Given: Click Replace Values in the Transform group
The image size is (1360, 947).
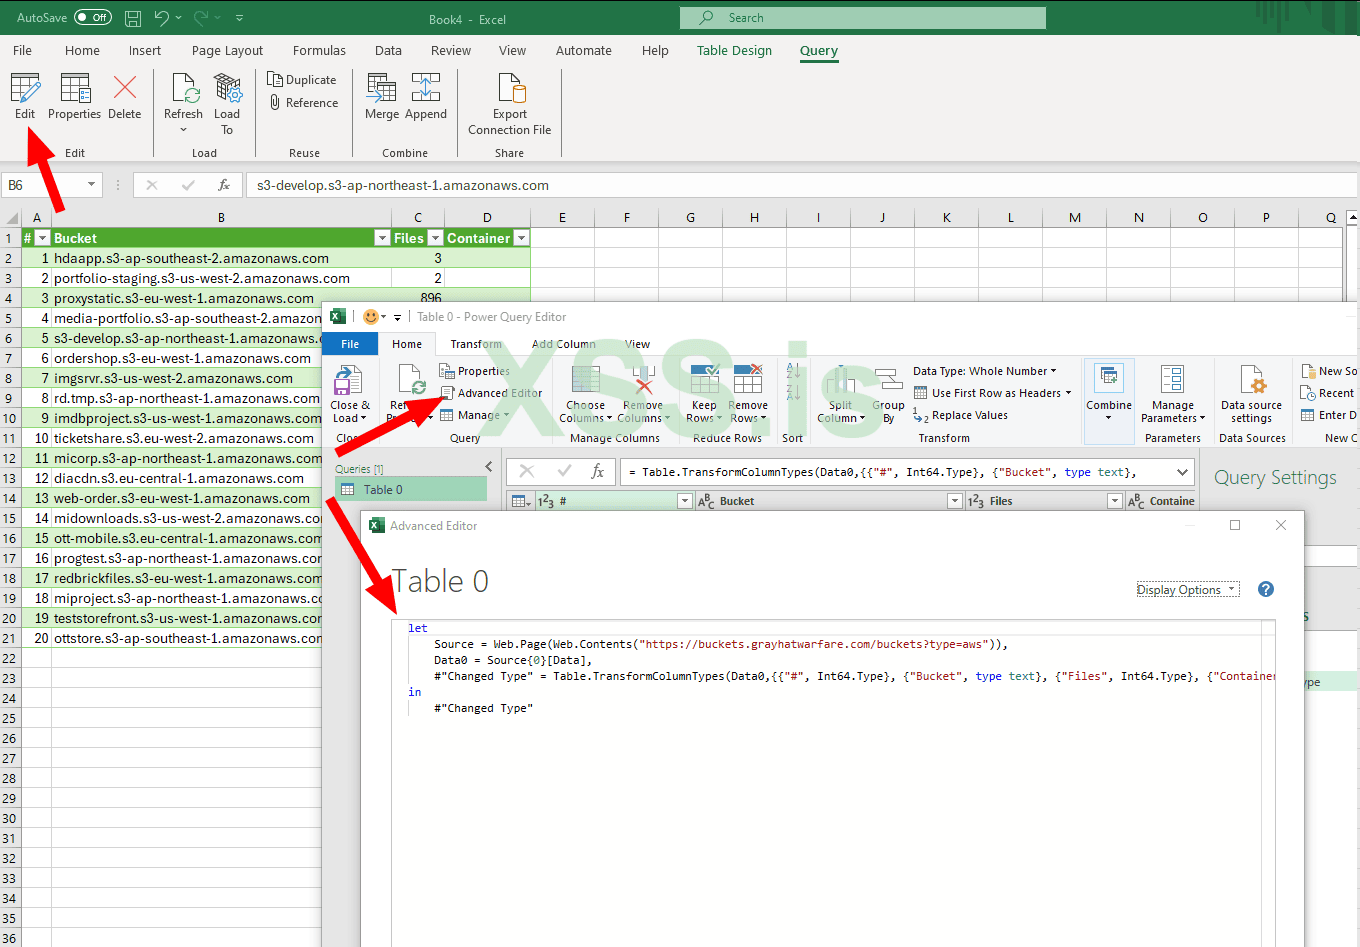Looking at the screenshot, I should coord(973,415).
